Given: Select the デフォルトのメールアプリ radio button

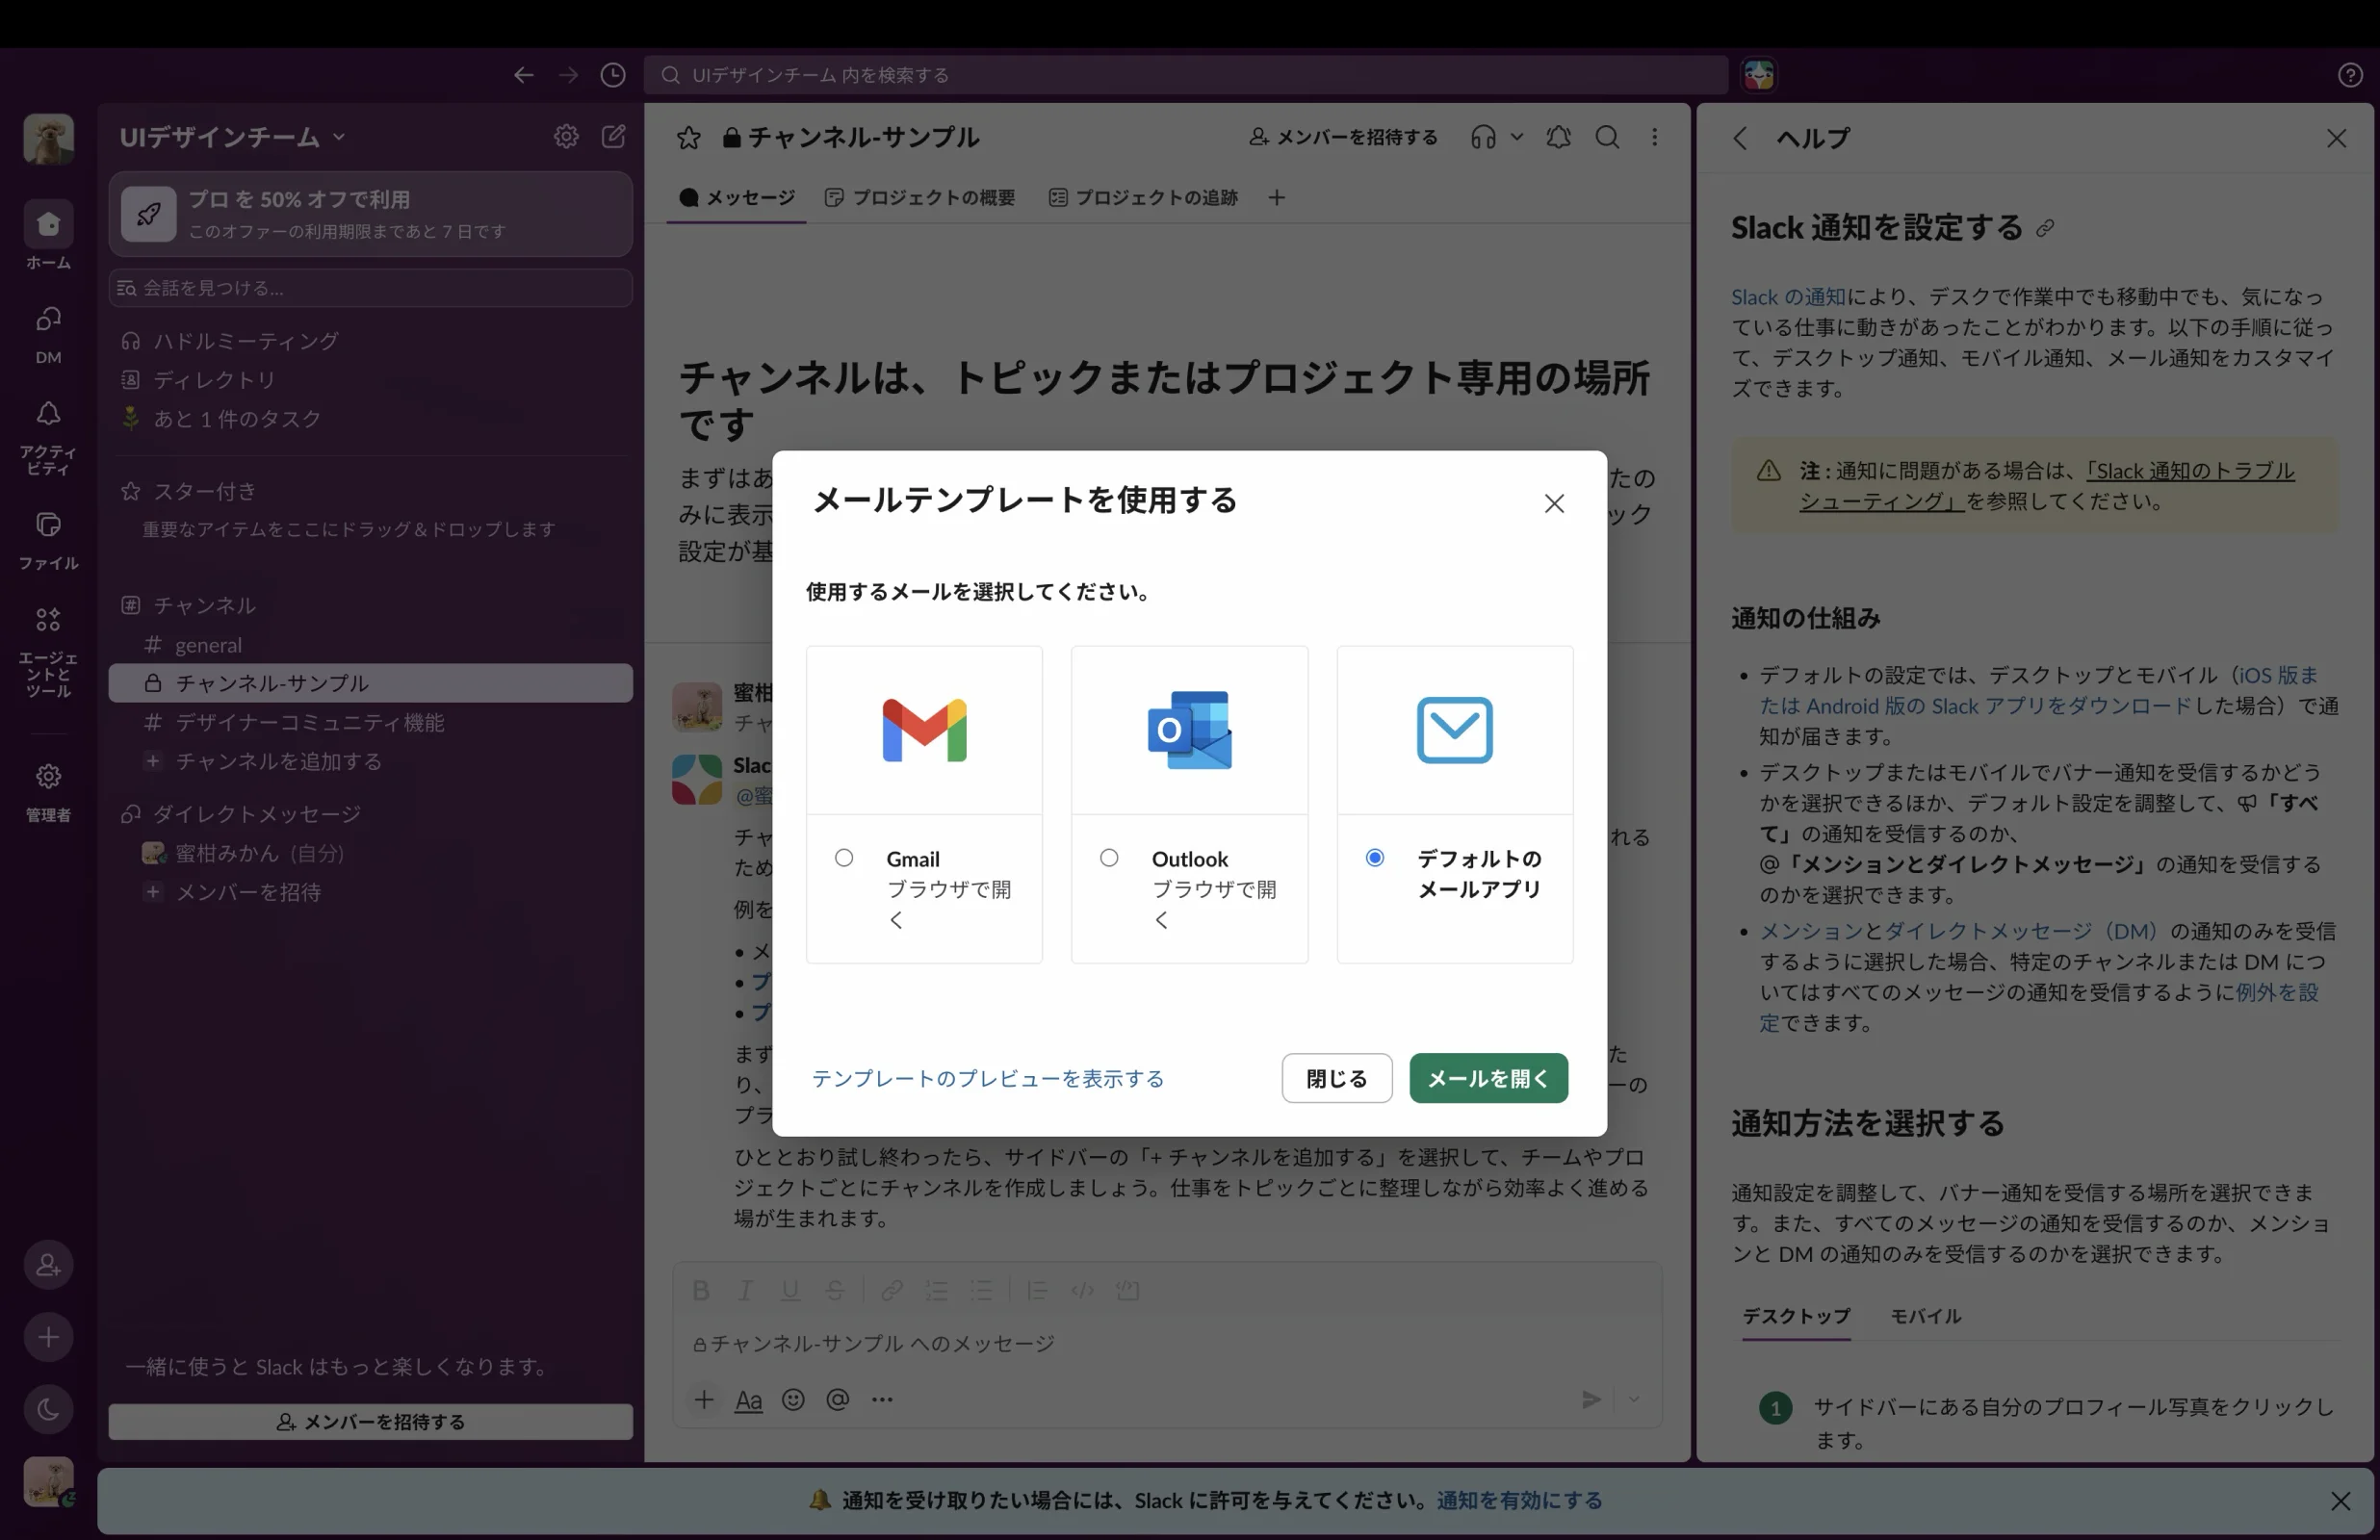Looking at the screenshot, I should (x=1375, y=857).
